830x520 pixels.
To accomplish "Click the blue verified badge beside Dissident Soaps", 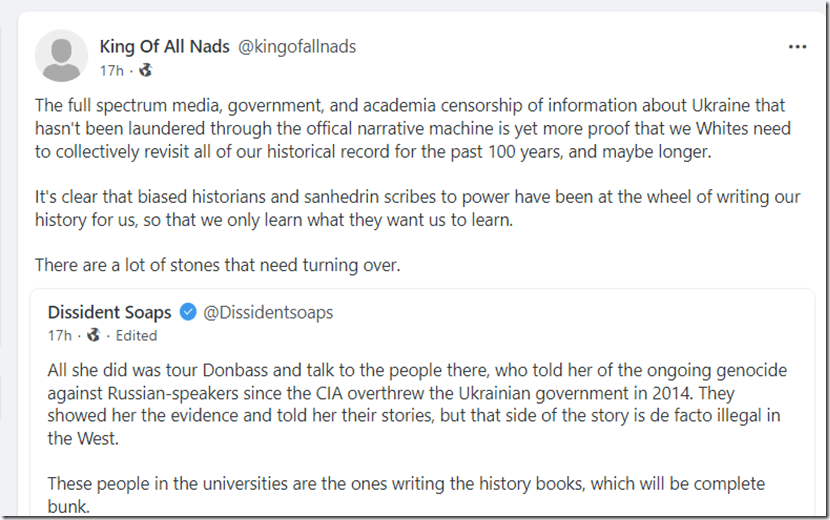I will pyautogui.click(x=187, y=313).
